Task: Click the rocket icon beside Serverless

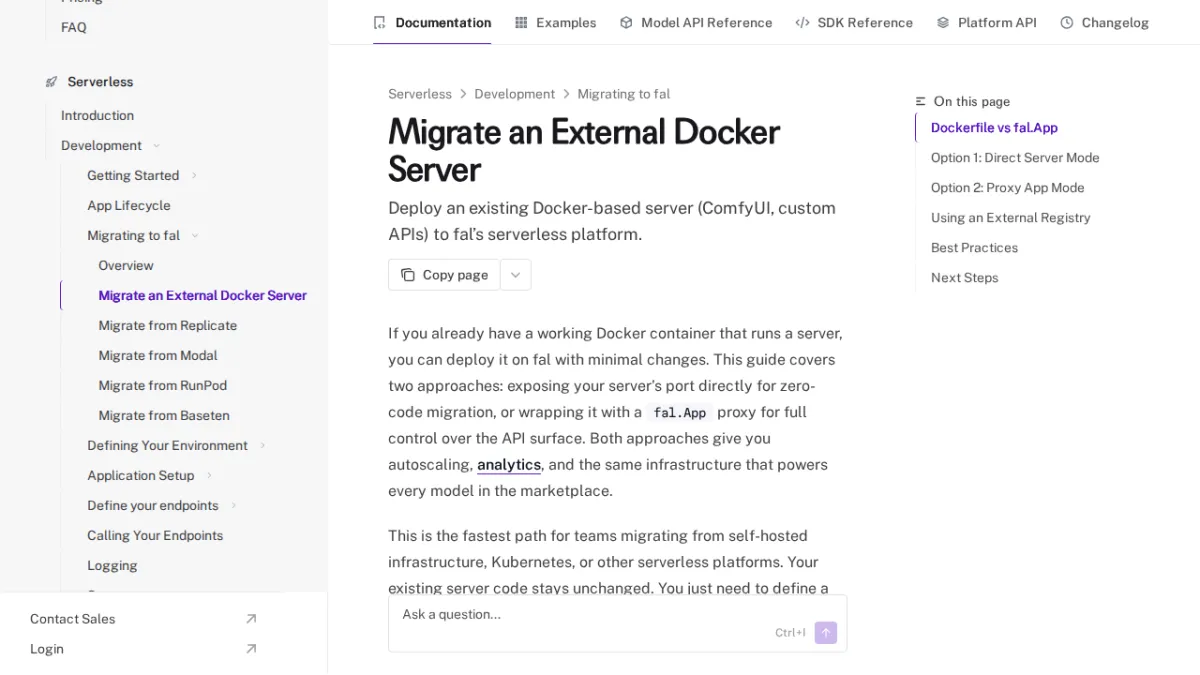Action: (52, 82)
